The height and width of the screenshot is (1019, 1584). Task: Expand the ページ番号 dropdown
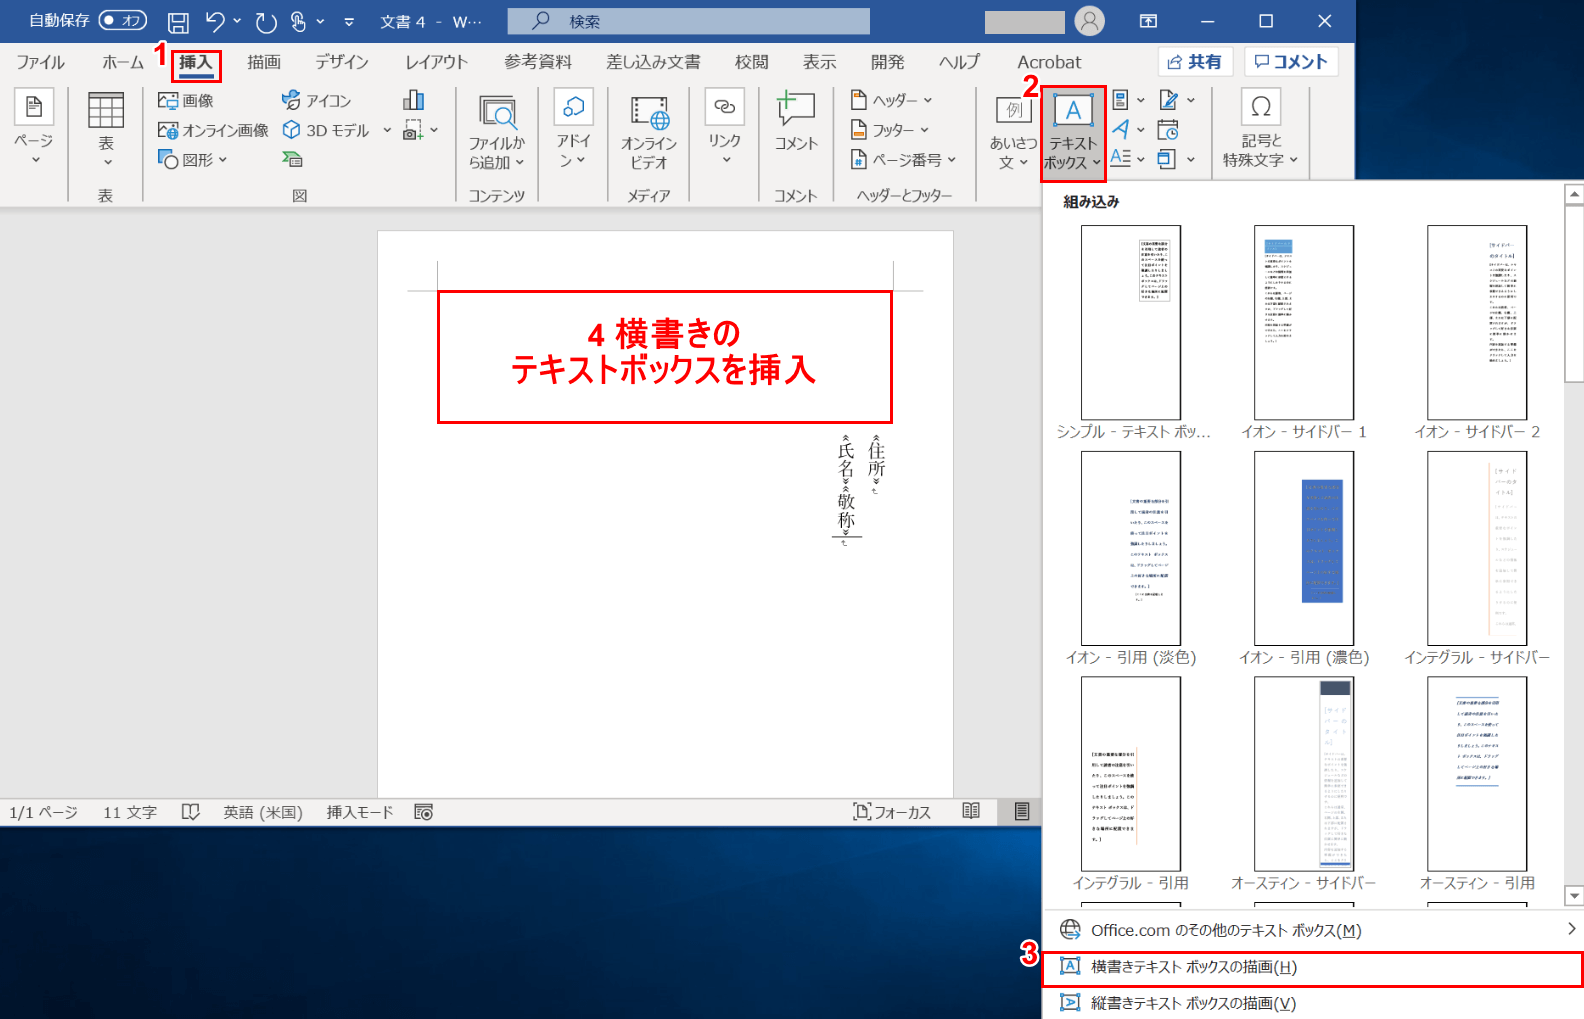pyautogui.click(x=904, y=159)
